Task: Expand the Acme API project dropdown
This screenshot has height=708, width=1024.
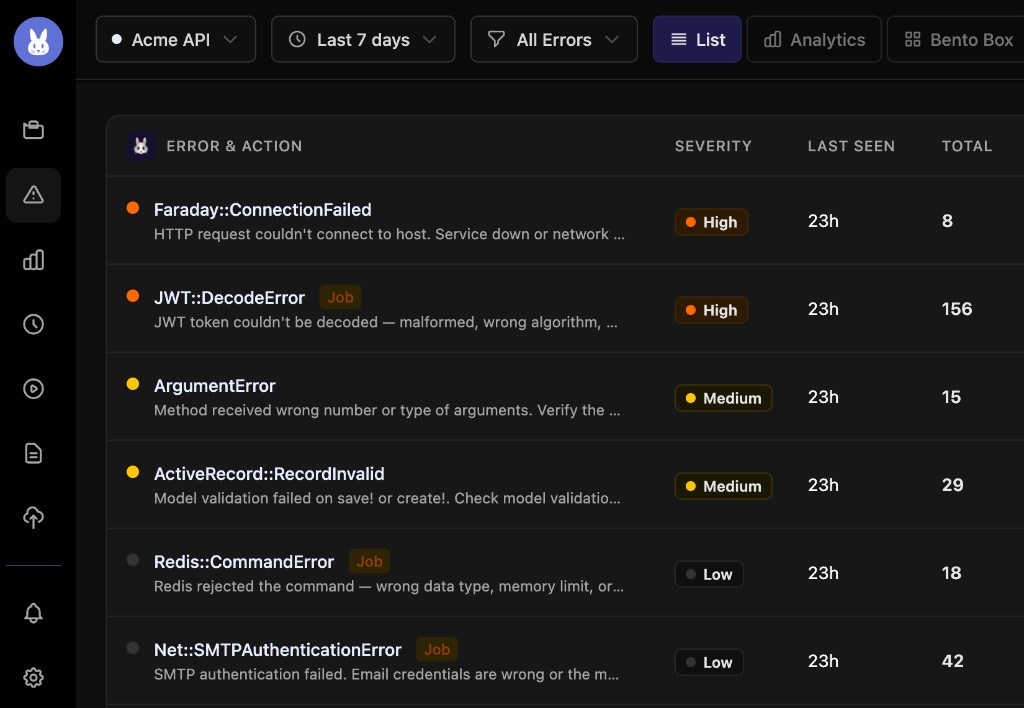Action: (x=176, y=40)
